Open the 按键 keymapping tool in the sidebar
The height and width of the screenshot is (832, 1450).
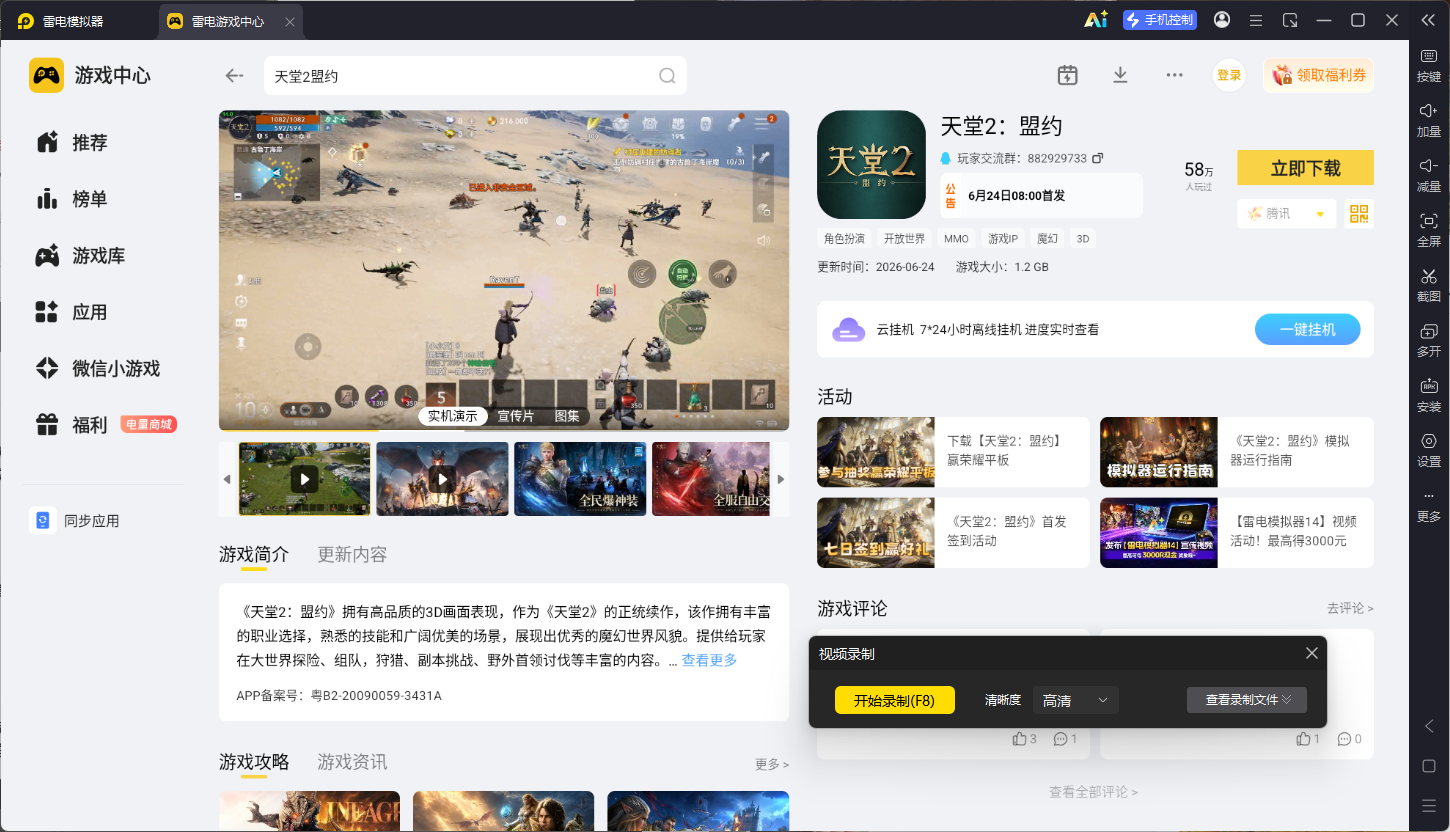[x=1429, y=64]
